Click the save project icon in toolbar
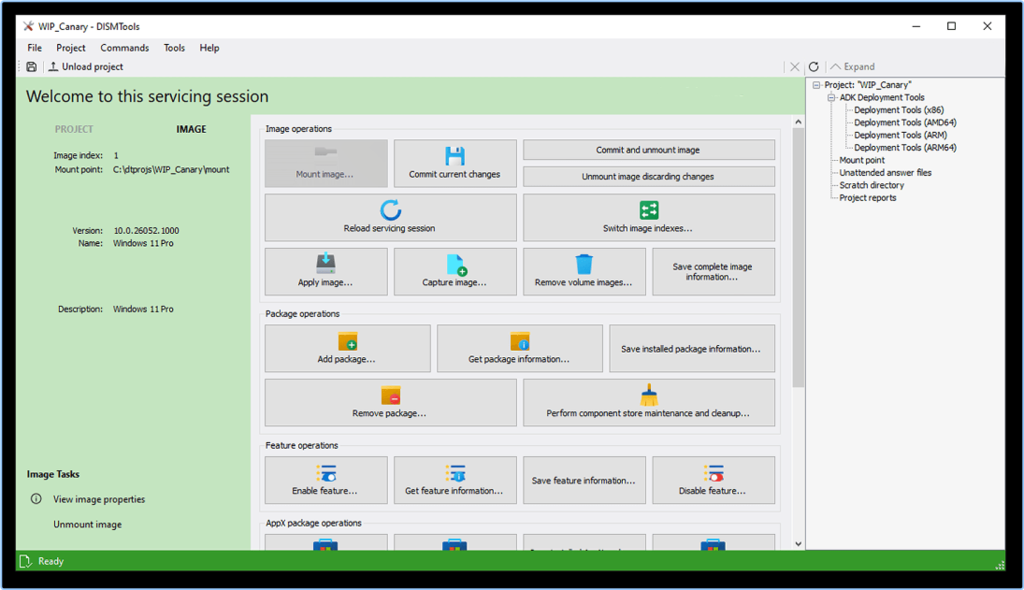 tap(31, 67)
